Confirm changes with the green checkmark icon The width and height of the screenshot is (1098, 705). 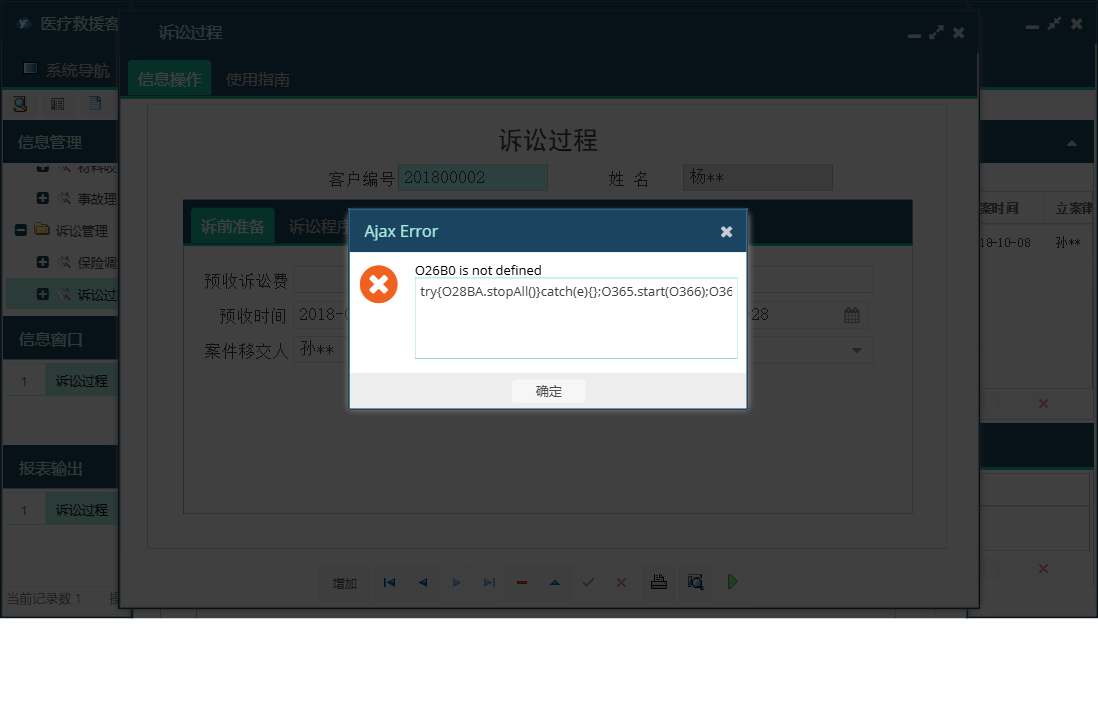click(x=587, y=582)
